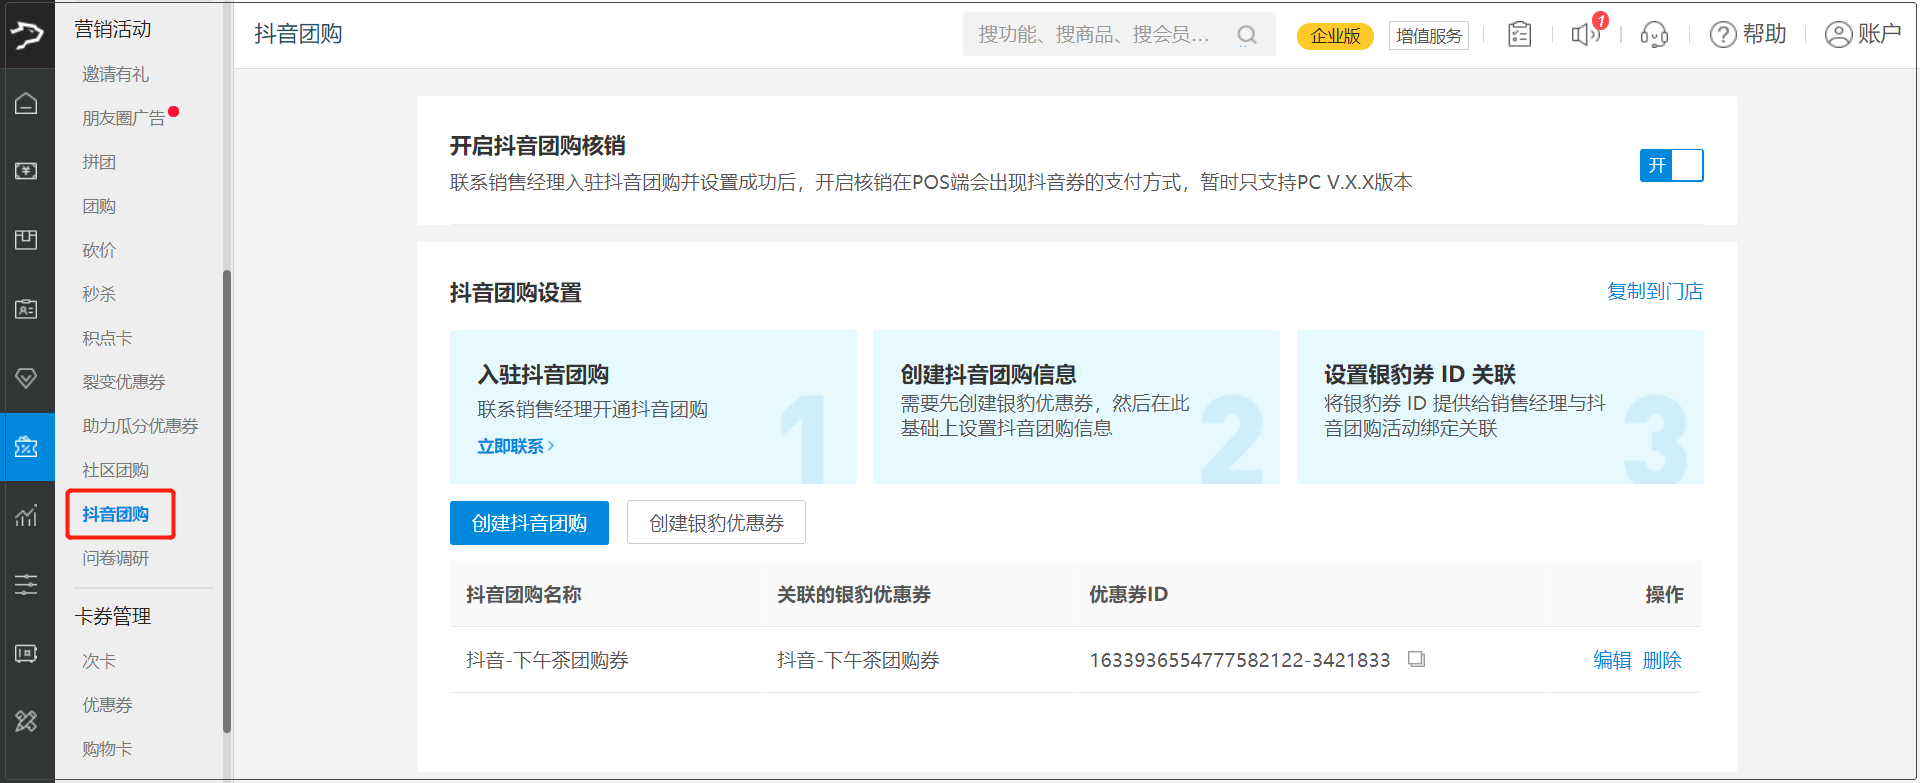
Task: Open the highlighted marketing coupon icon in sidebar
Action: 27,447
